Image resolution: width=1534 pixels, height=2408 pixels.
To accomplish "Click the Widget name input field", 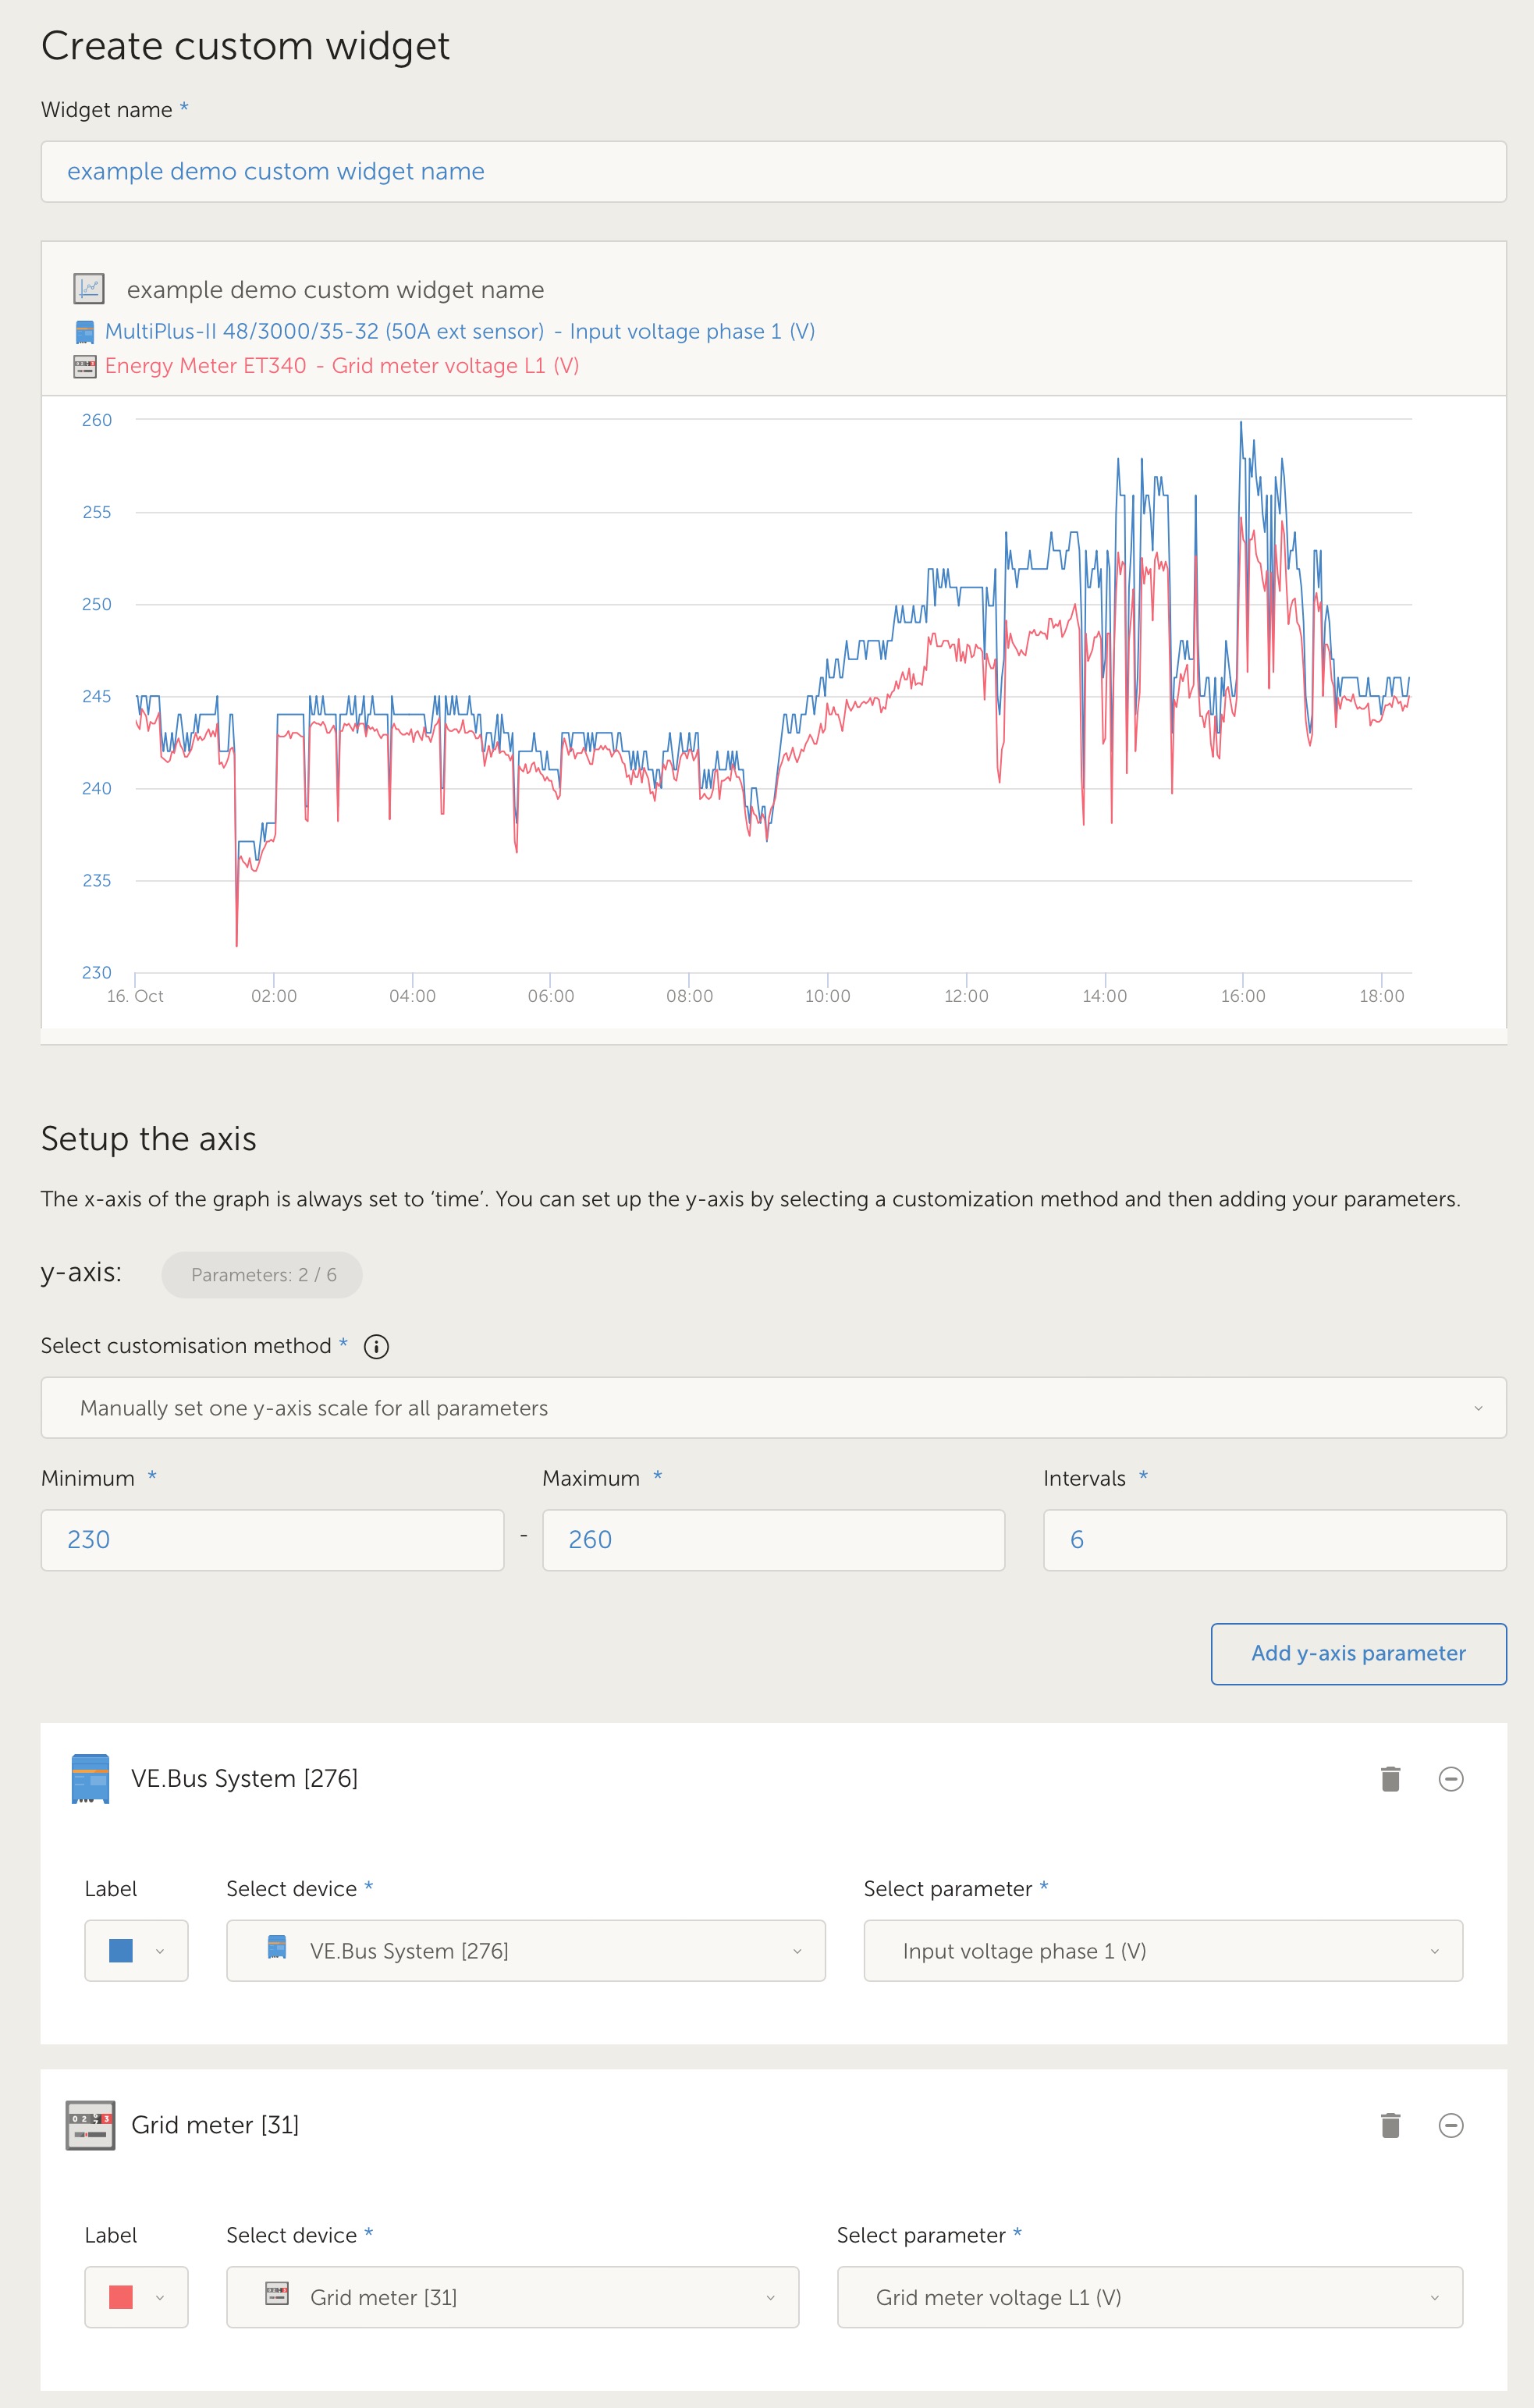I will tap(773, 172).
